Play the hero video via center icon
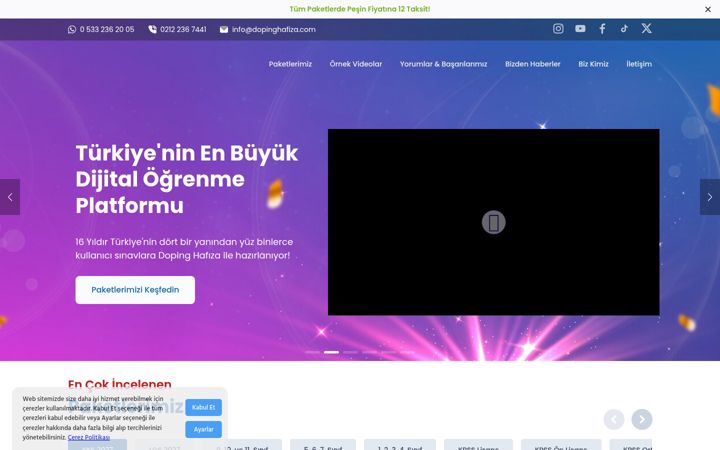The image size is (720, 450). pos(493,222)
